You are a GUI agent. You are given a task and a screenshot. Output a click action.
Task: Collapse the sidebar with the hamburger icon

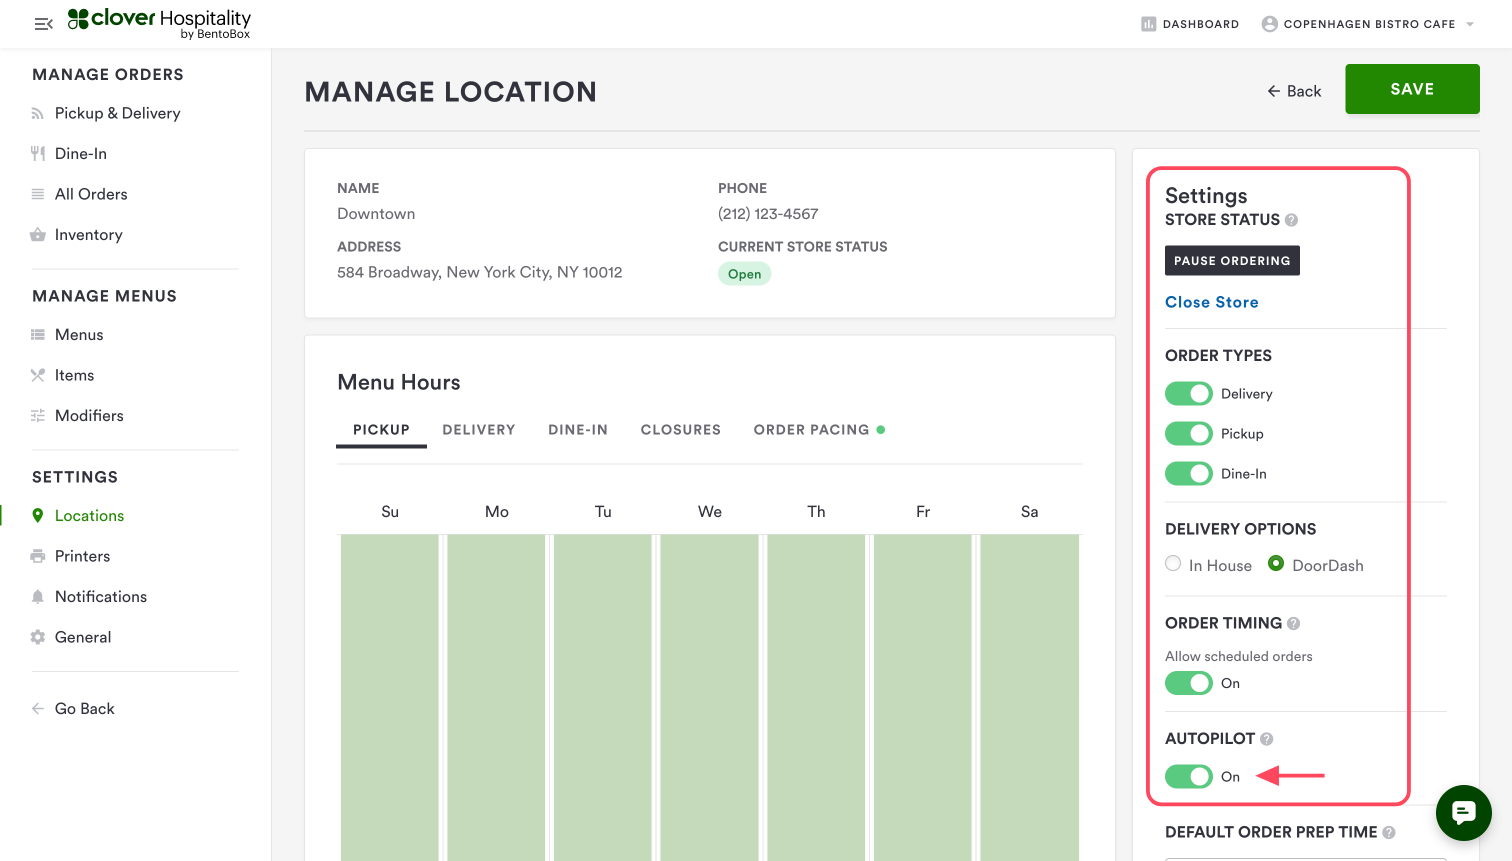(x=43, y=24)
